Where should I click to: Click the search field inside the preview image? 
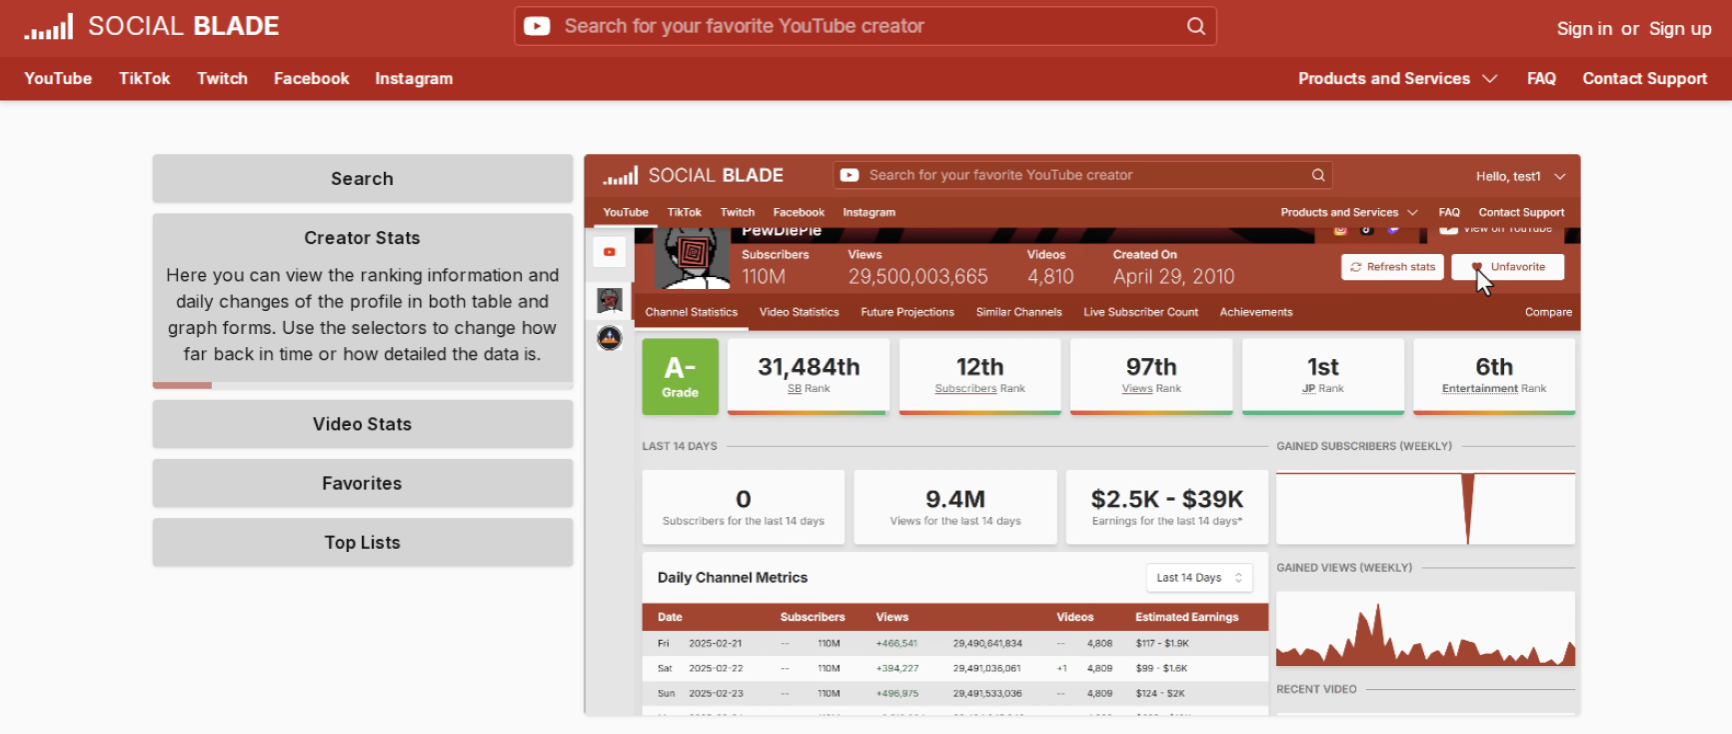(x=1084, y=175)
